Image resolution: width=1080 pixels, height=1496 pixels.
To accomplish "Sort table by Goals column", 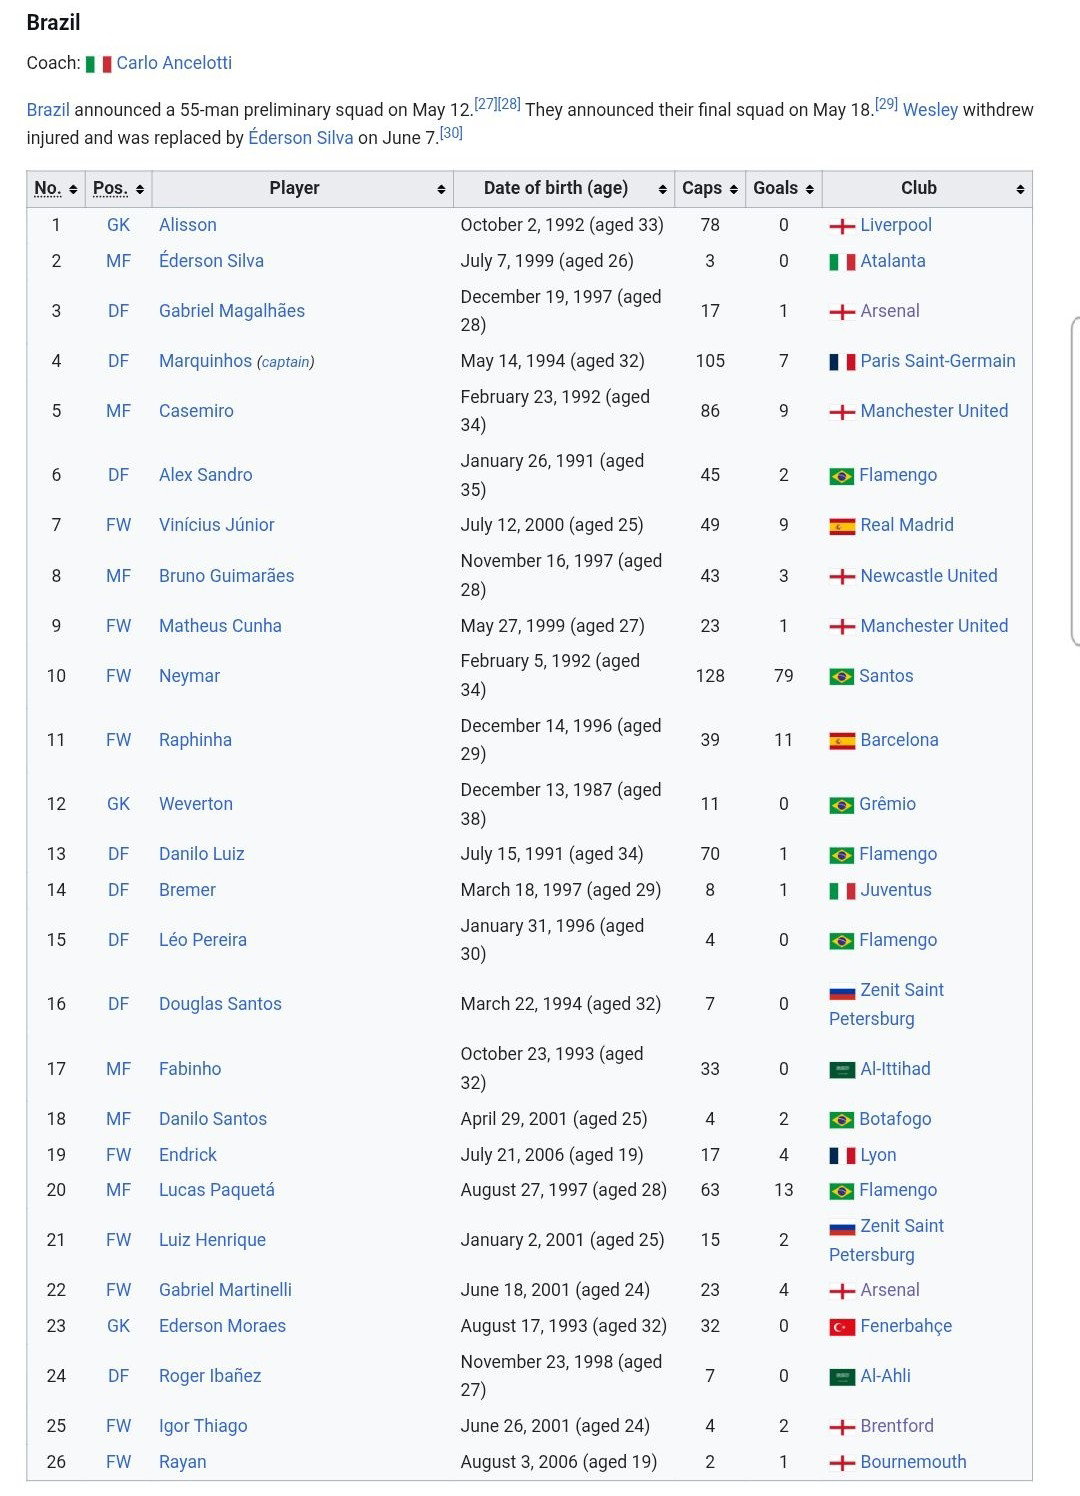I will coord(783,188).
